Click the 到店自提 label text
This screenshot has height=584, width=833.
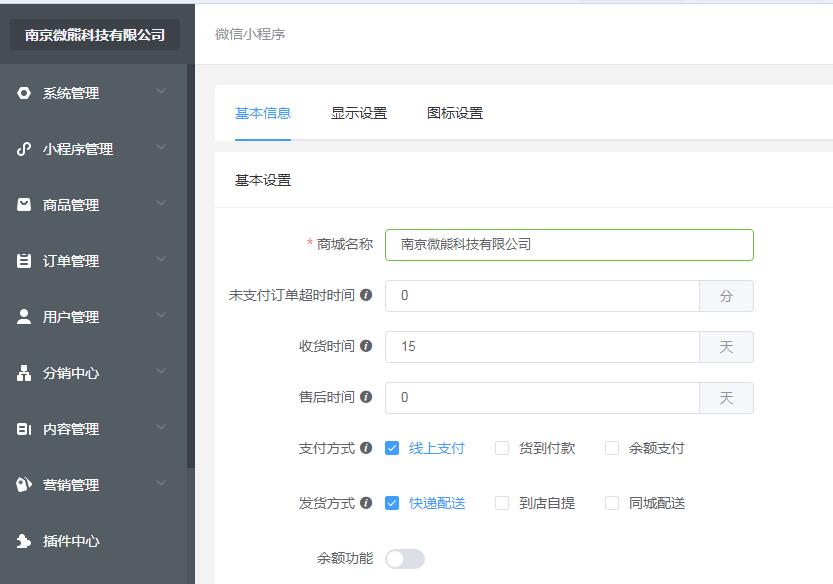pos(547,503)
